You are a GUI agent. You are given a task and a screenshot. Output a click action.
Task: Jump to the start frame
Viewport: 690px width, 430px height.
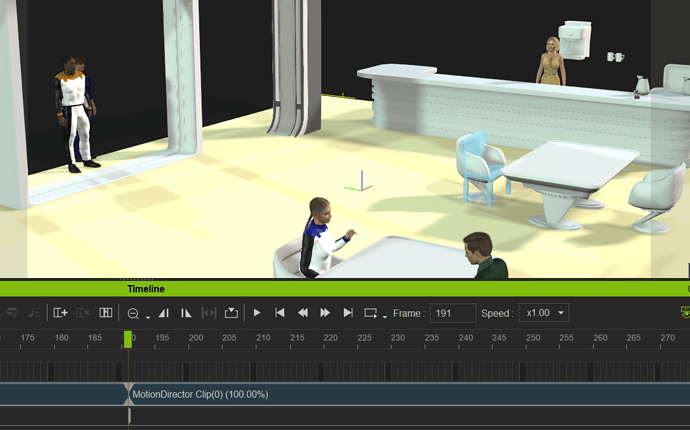tap(279, 313)
